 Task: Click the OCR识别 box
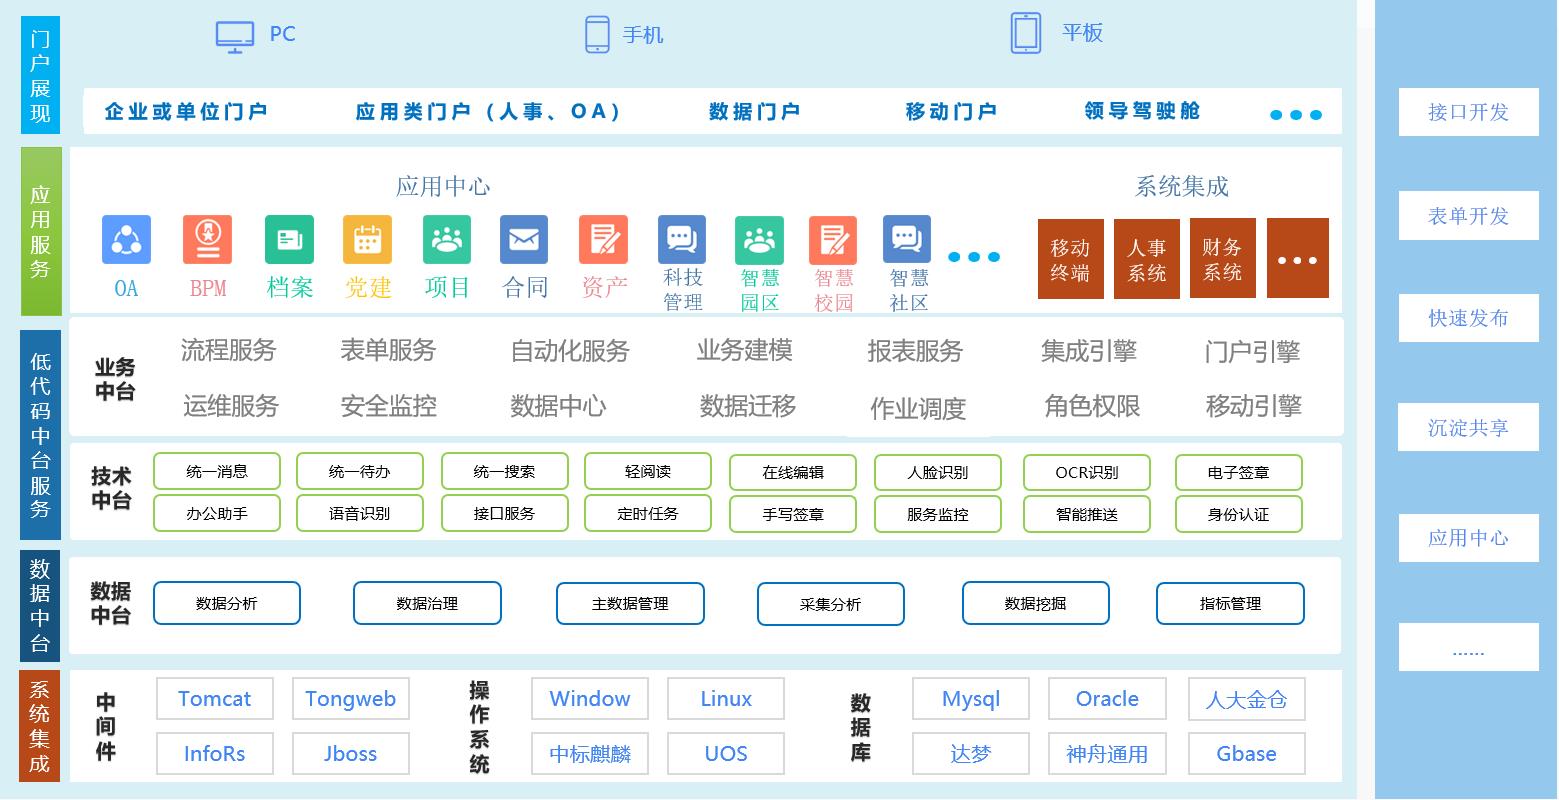[1087, 473]
